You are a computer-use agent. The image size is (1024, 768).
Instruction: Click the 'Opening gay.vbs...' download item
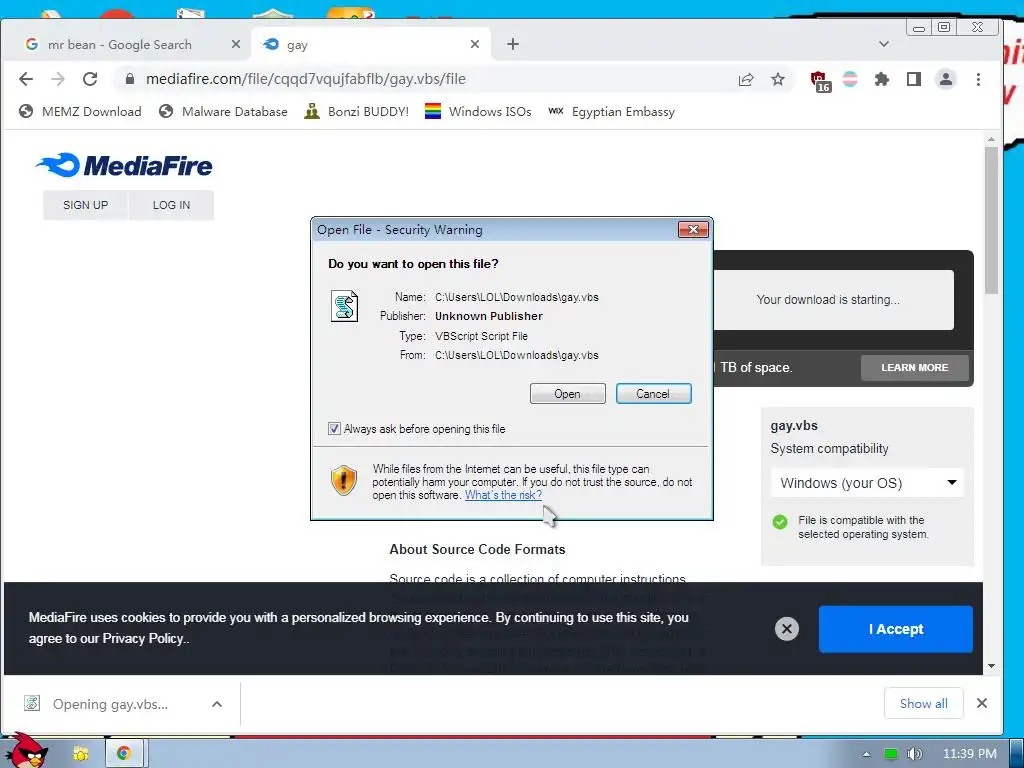[x=110, y=704]
